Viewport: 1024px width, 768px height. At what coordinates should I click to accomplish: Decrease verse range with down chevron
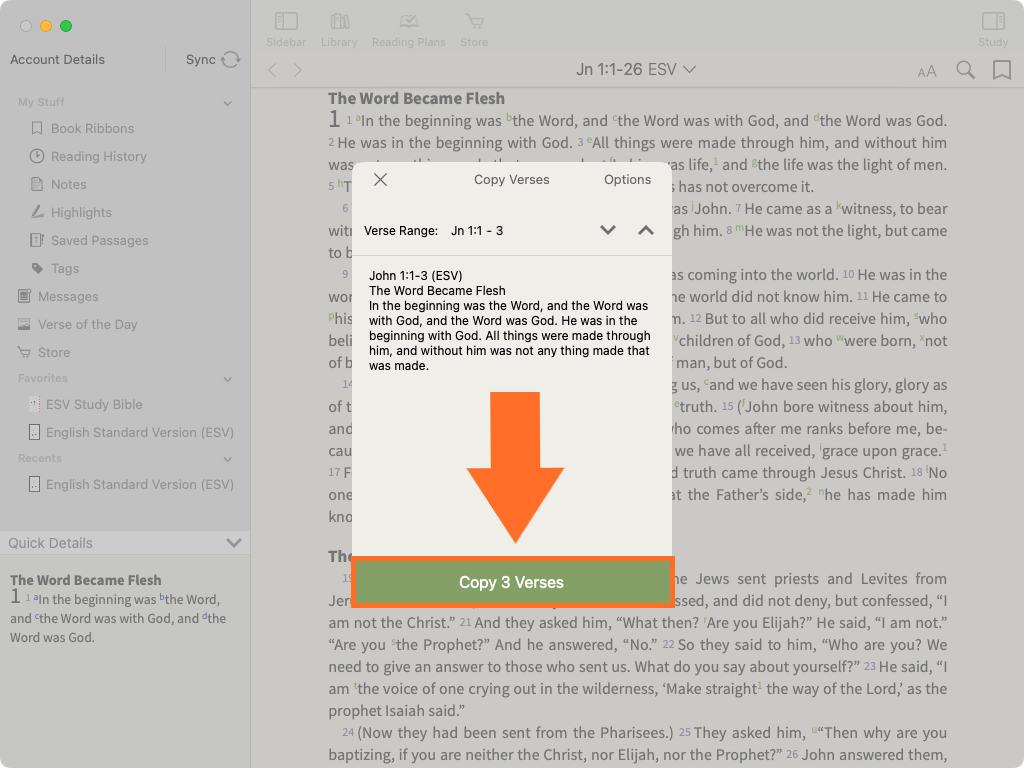click(608, 230)
